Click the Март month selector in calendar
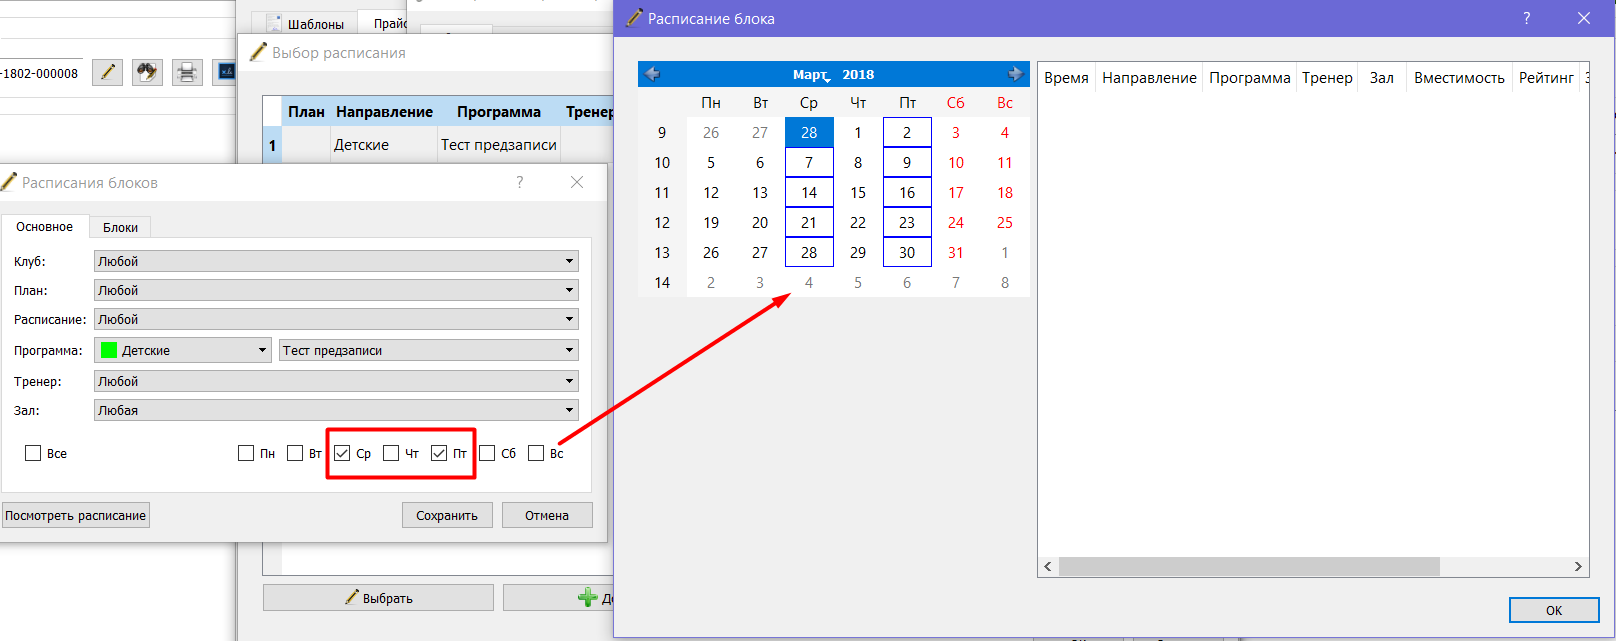The image size is (1616, 641). [x=810, y=74]
